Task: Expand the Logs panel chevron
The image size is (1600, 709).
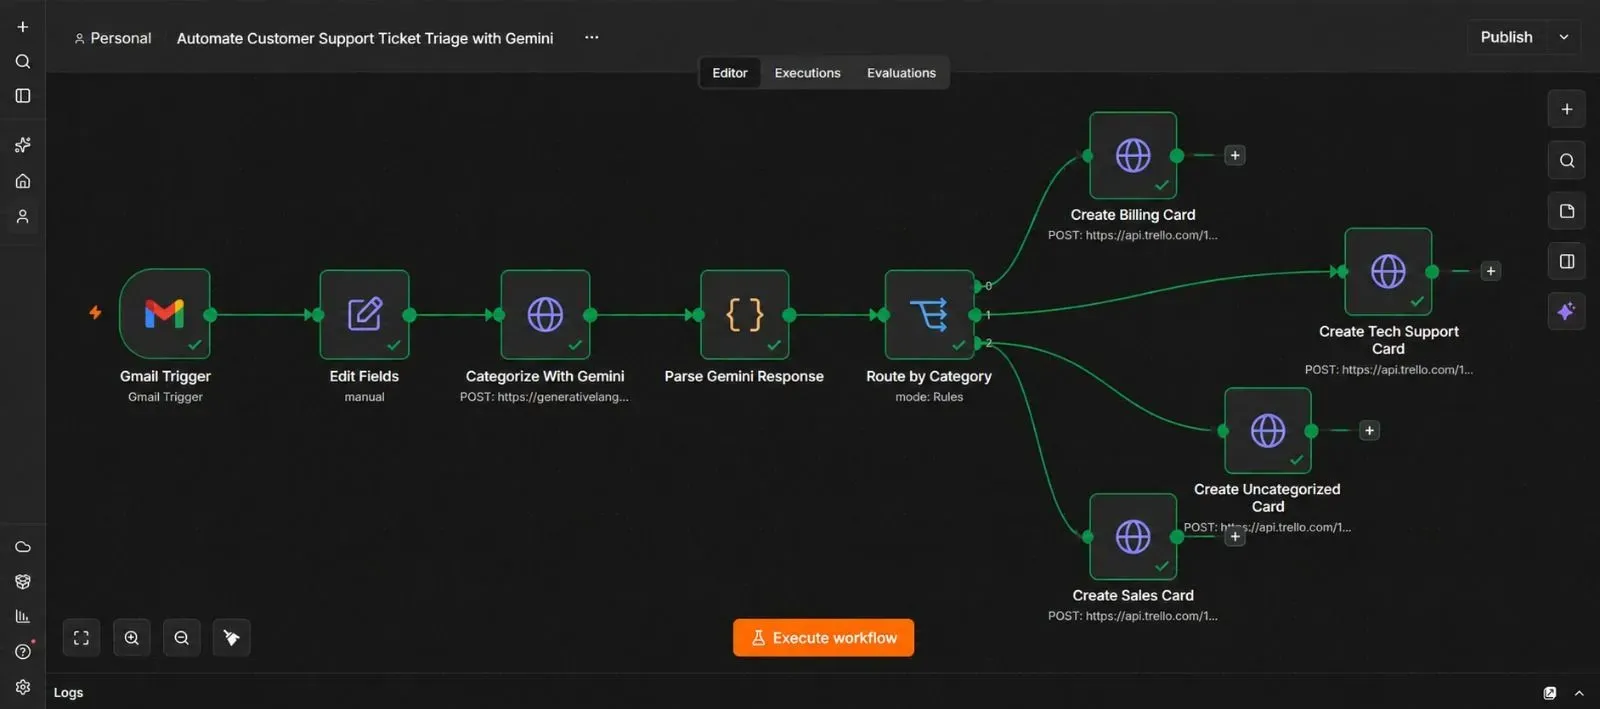Action: (x=1579, y=693)
